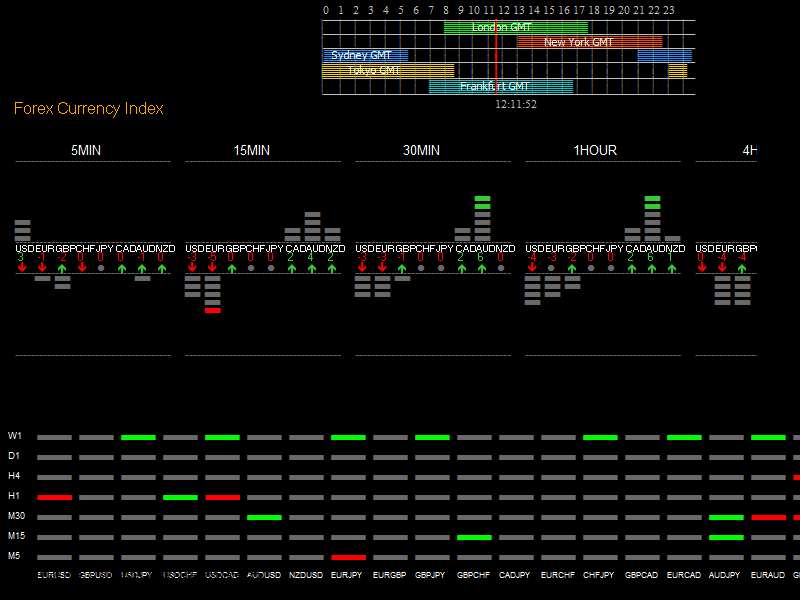Viewport: 800px width, 600px height.
Task: Select the Tokyo GMT session bar
Action: [x=388, y=70]
